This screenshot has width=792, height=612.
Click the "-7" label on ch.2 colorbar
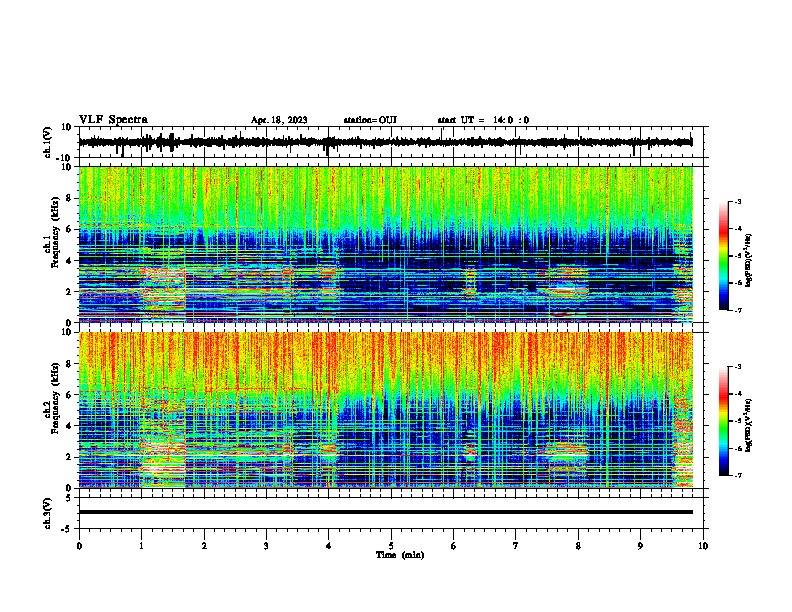pyautogui.click(x=738, y=476)
